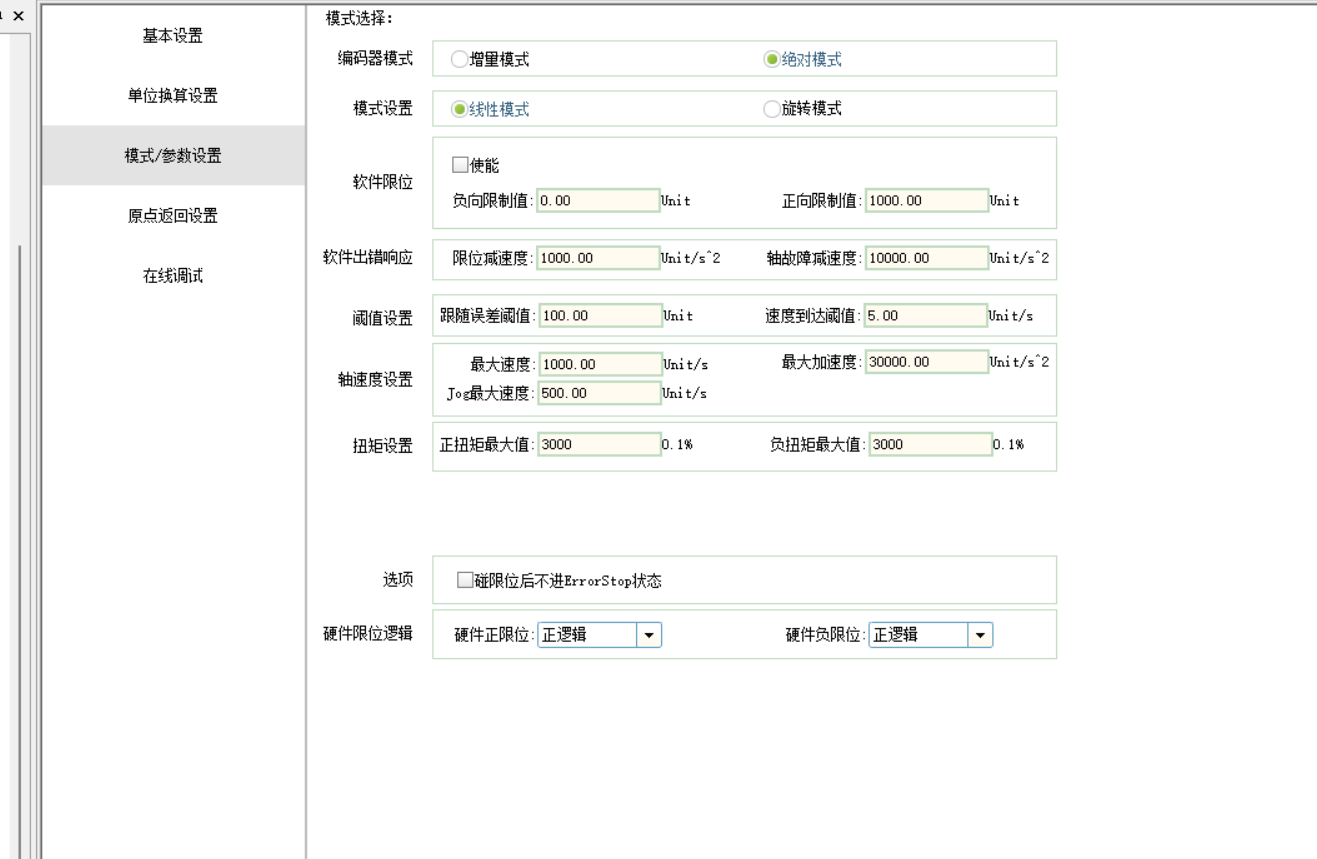Image resolution: width=1317 pixels, height=859 pixels.
Task: Click the 正扭矩最大值 input field
Action: 599,445
